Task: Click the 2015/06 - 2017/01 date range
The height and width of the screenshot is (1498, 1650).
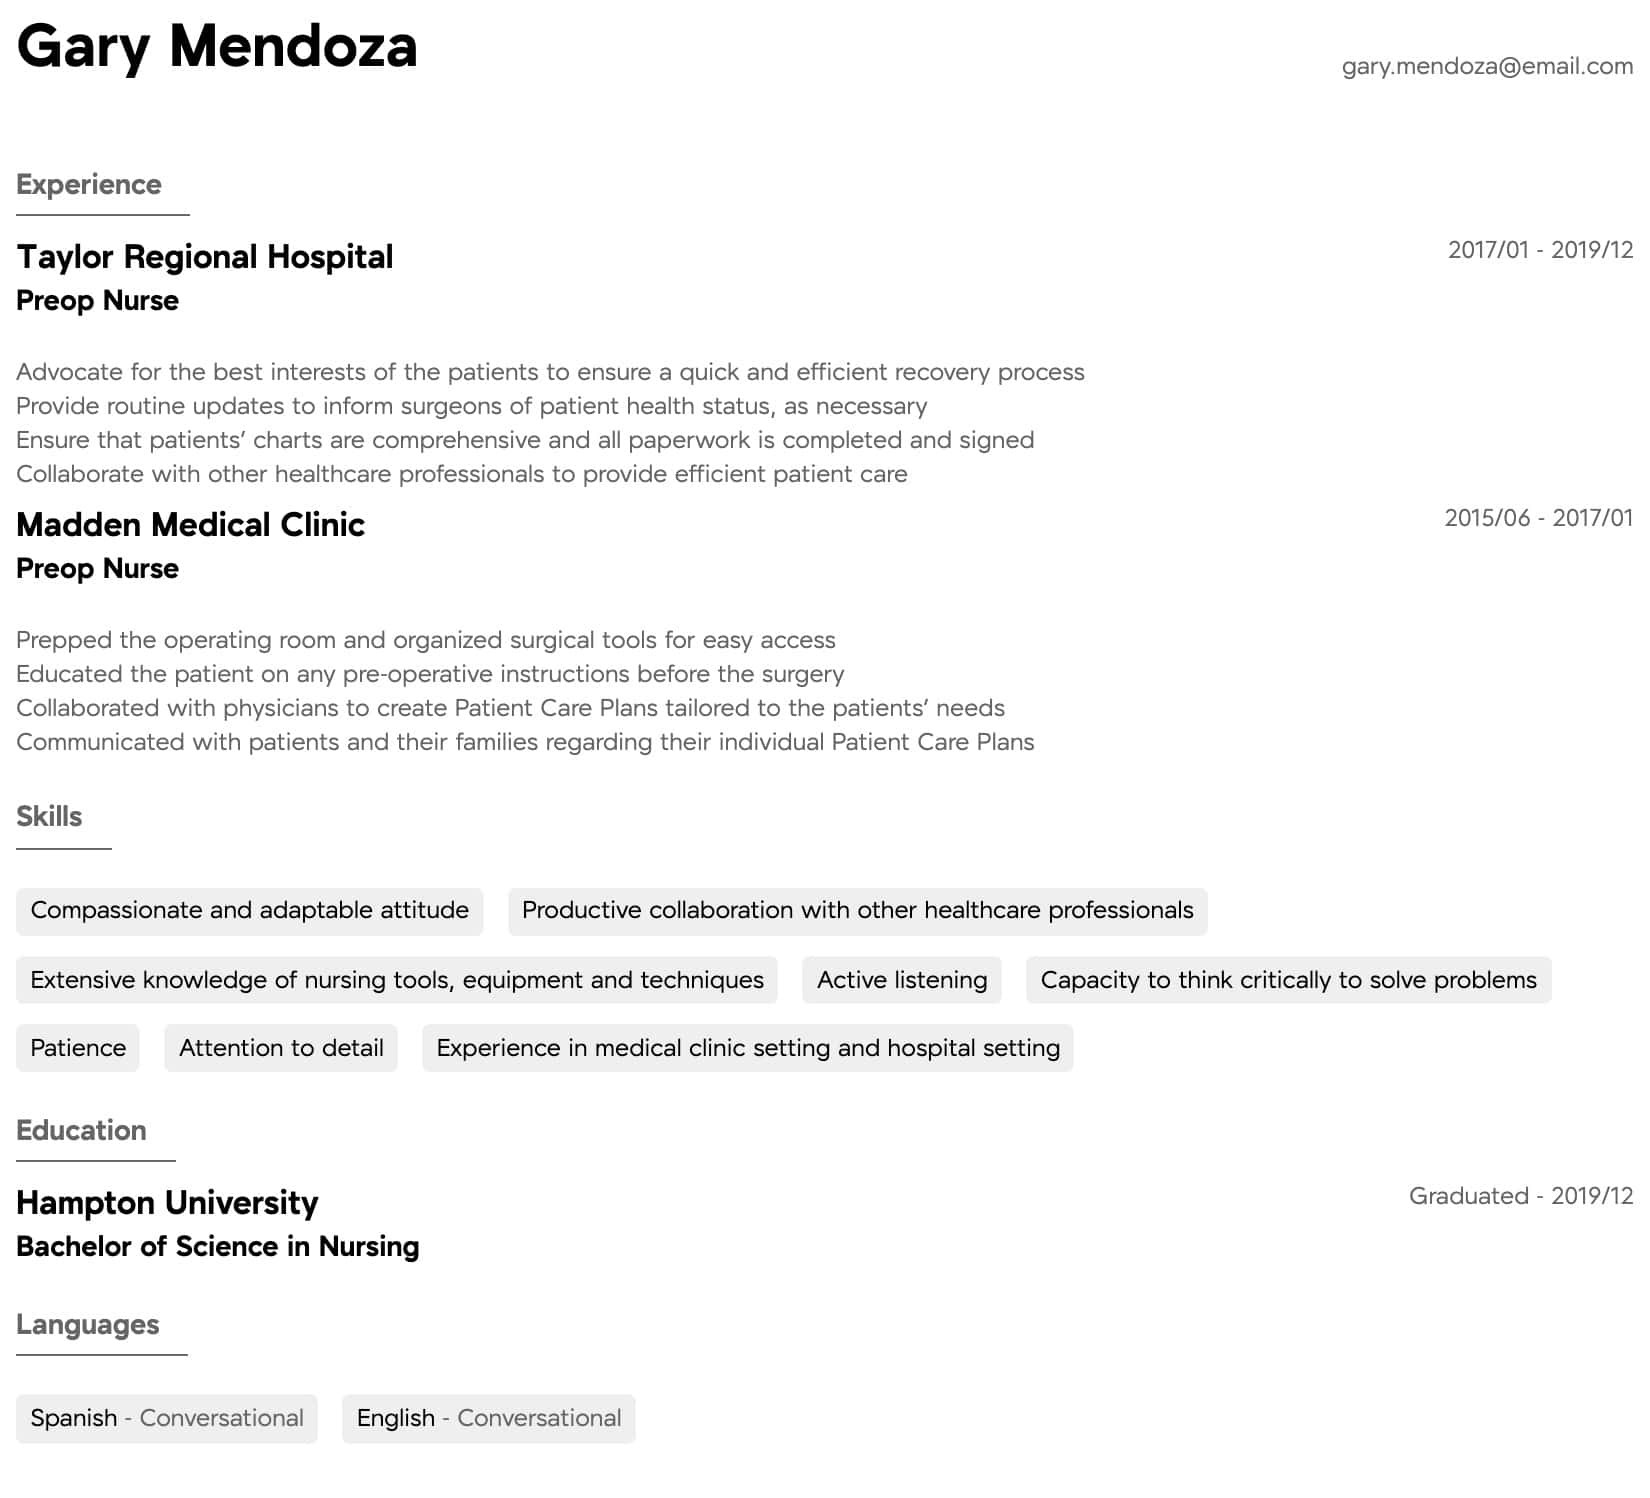Action: click(1538, 518)
